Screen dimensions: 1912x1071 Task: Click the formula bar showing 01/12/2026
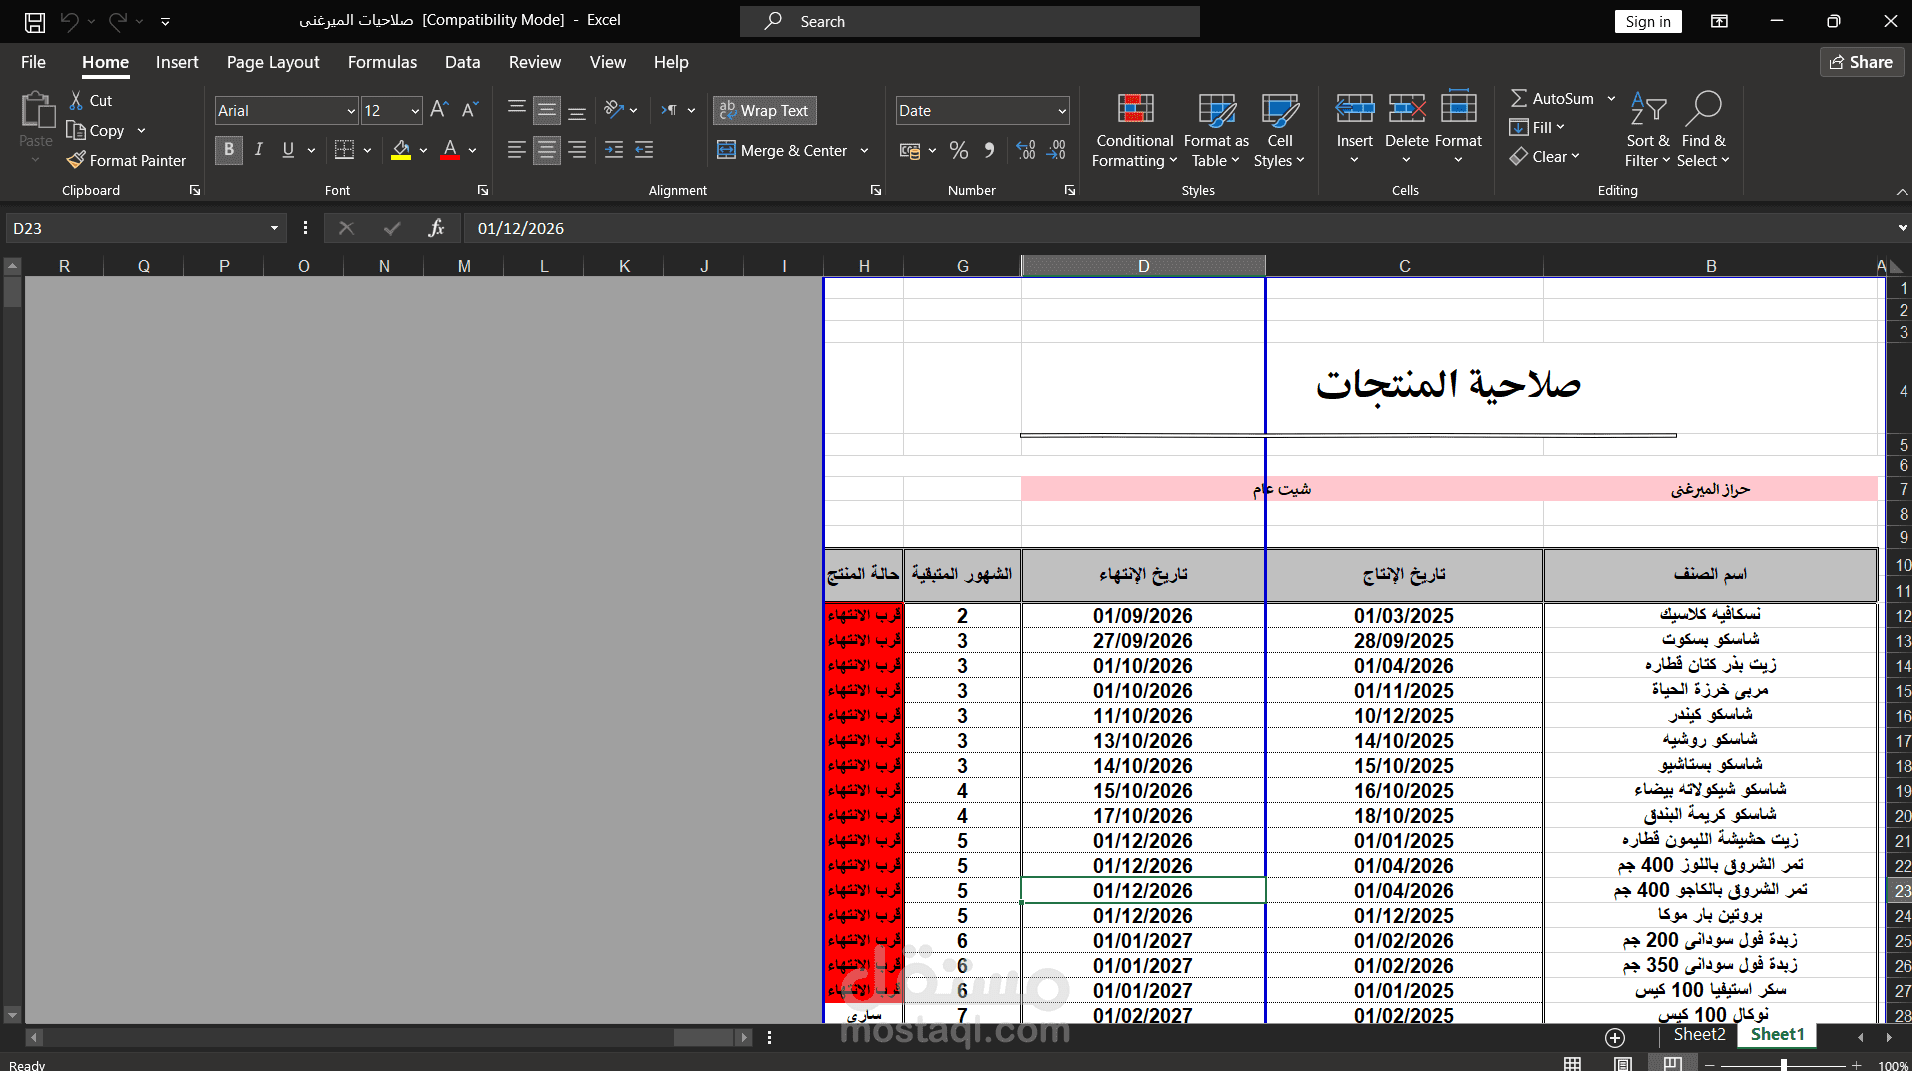tap(1180, 228)
